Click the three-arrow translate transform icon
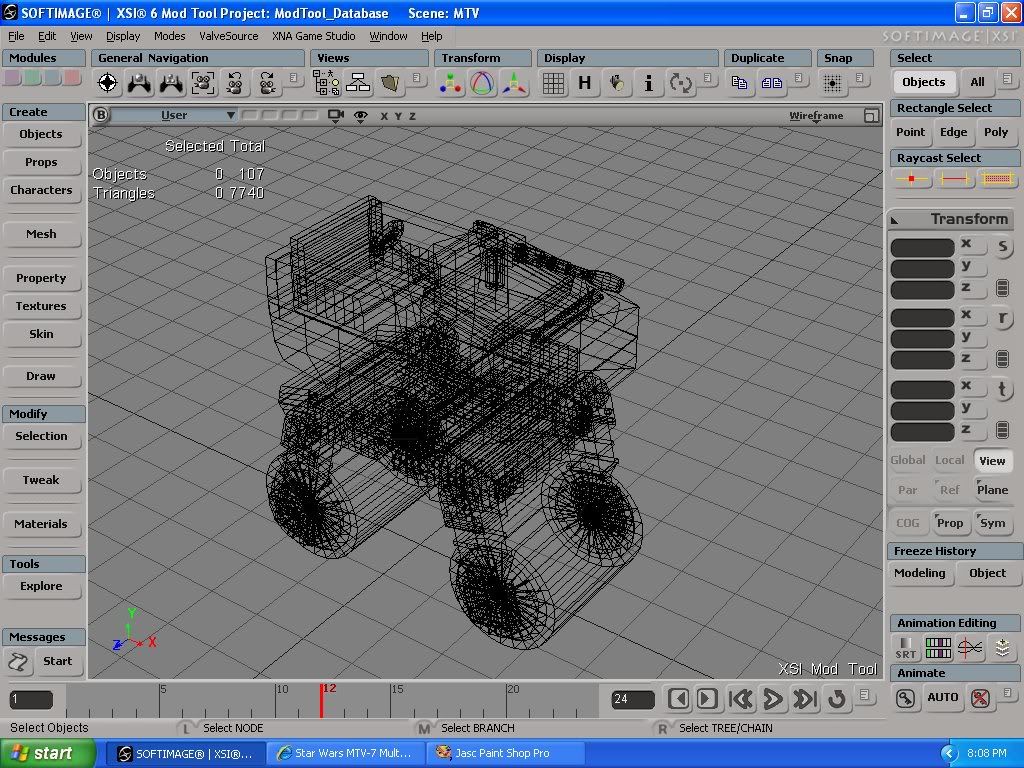The image size is (1024, 768). 514,83
